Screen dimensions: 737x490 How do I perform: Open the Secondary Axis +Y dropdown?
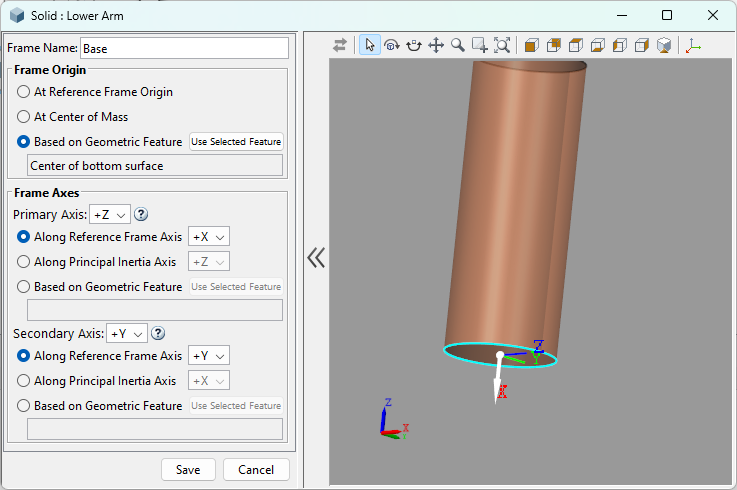pyautogui.click(x=127, y=333)
